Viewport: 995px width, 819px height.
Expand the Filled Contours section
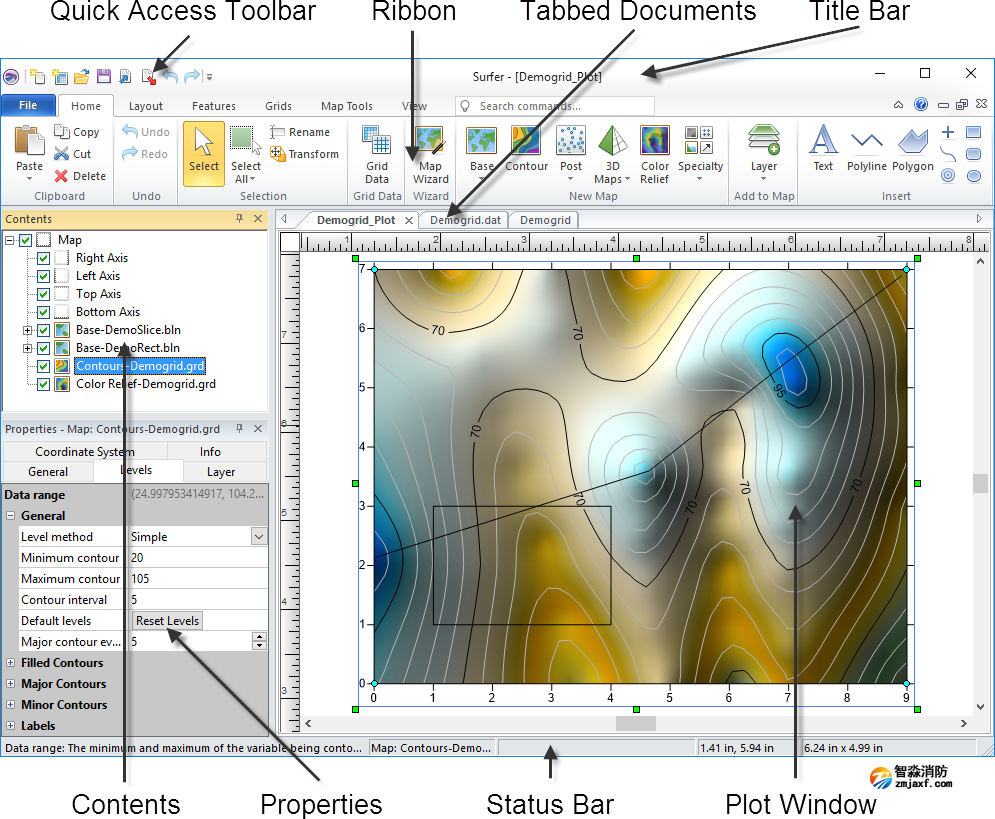[x=11, y=663]
